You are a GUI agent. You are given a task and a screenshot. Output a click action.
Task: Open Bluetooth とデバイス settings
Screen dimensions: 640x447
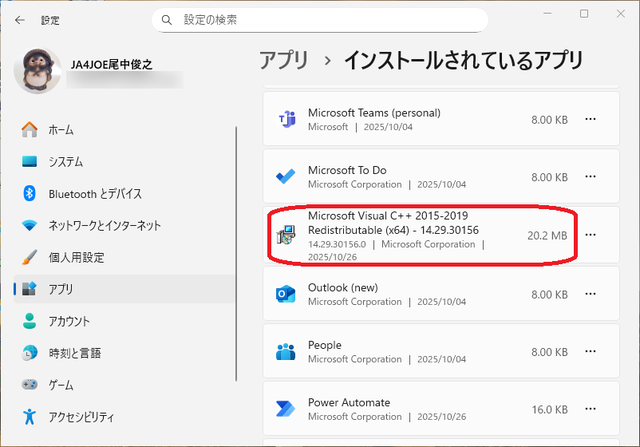coord(124,193)
